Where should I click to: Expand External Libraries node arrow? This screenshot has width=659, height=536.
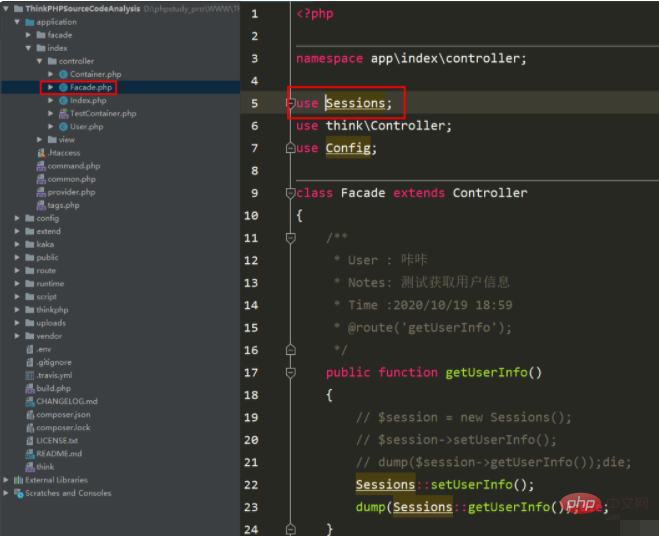point(6,480)
